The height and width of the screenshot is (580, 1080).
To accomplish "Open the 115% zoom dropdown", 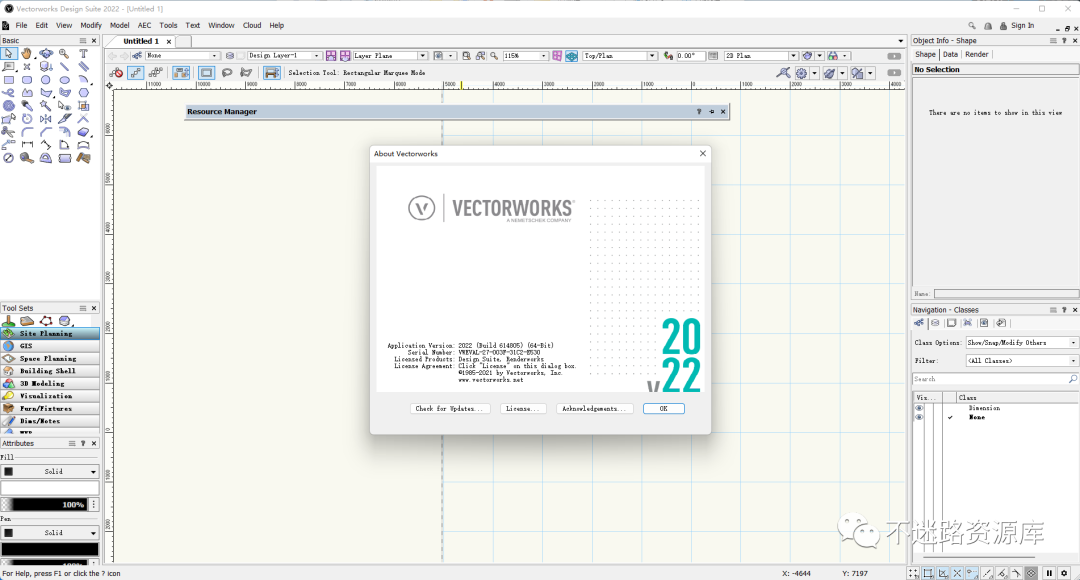I will (525, 56).
